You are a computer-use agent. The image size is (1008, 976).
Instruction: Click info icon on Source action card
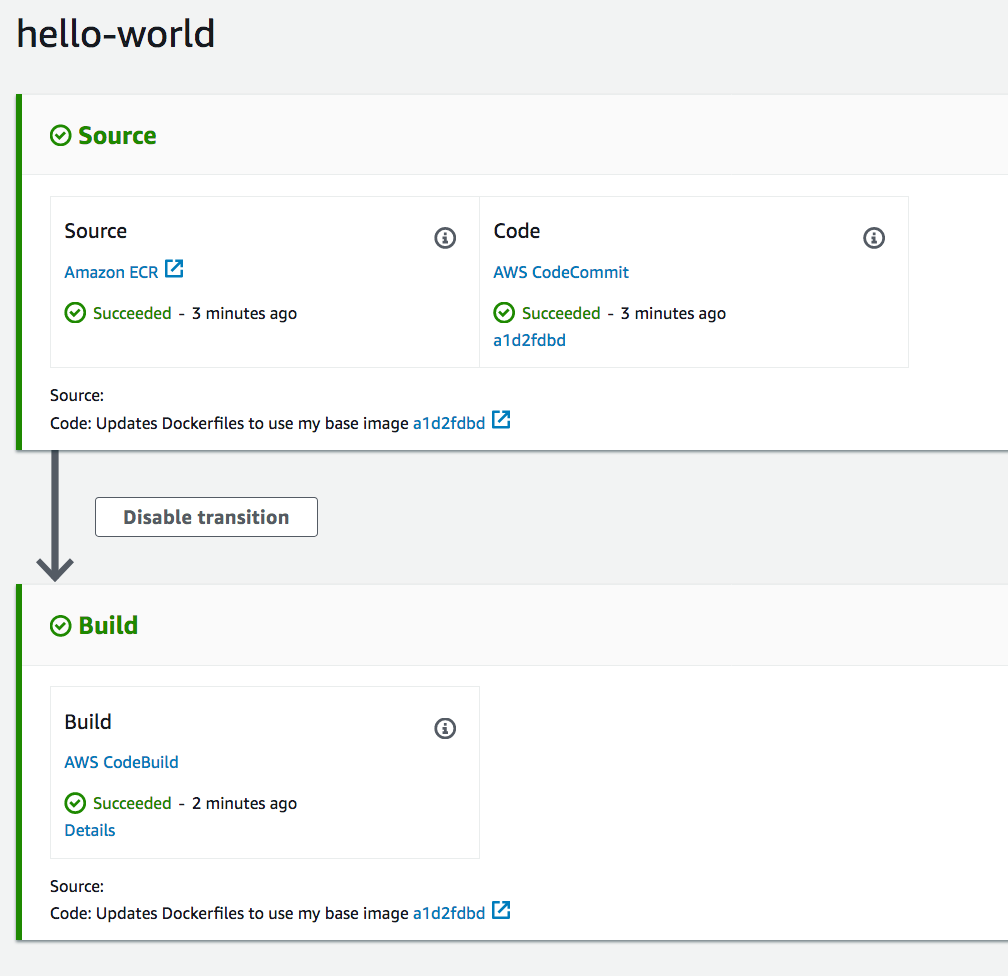445,238
